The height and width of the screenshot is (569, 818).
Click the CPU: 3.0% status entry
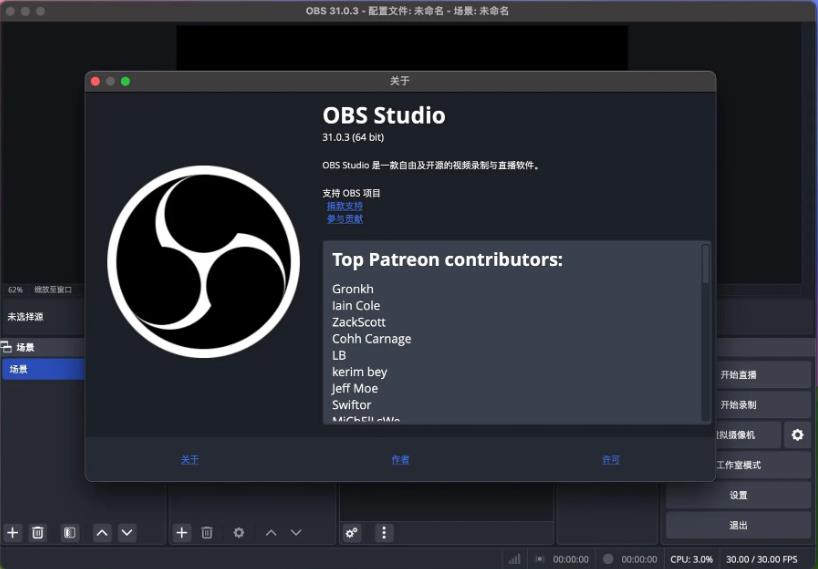coord(691,559)
